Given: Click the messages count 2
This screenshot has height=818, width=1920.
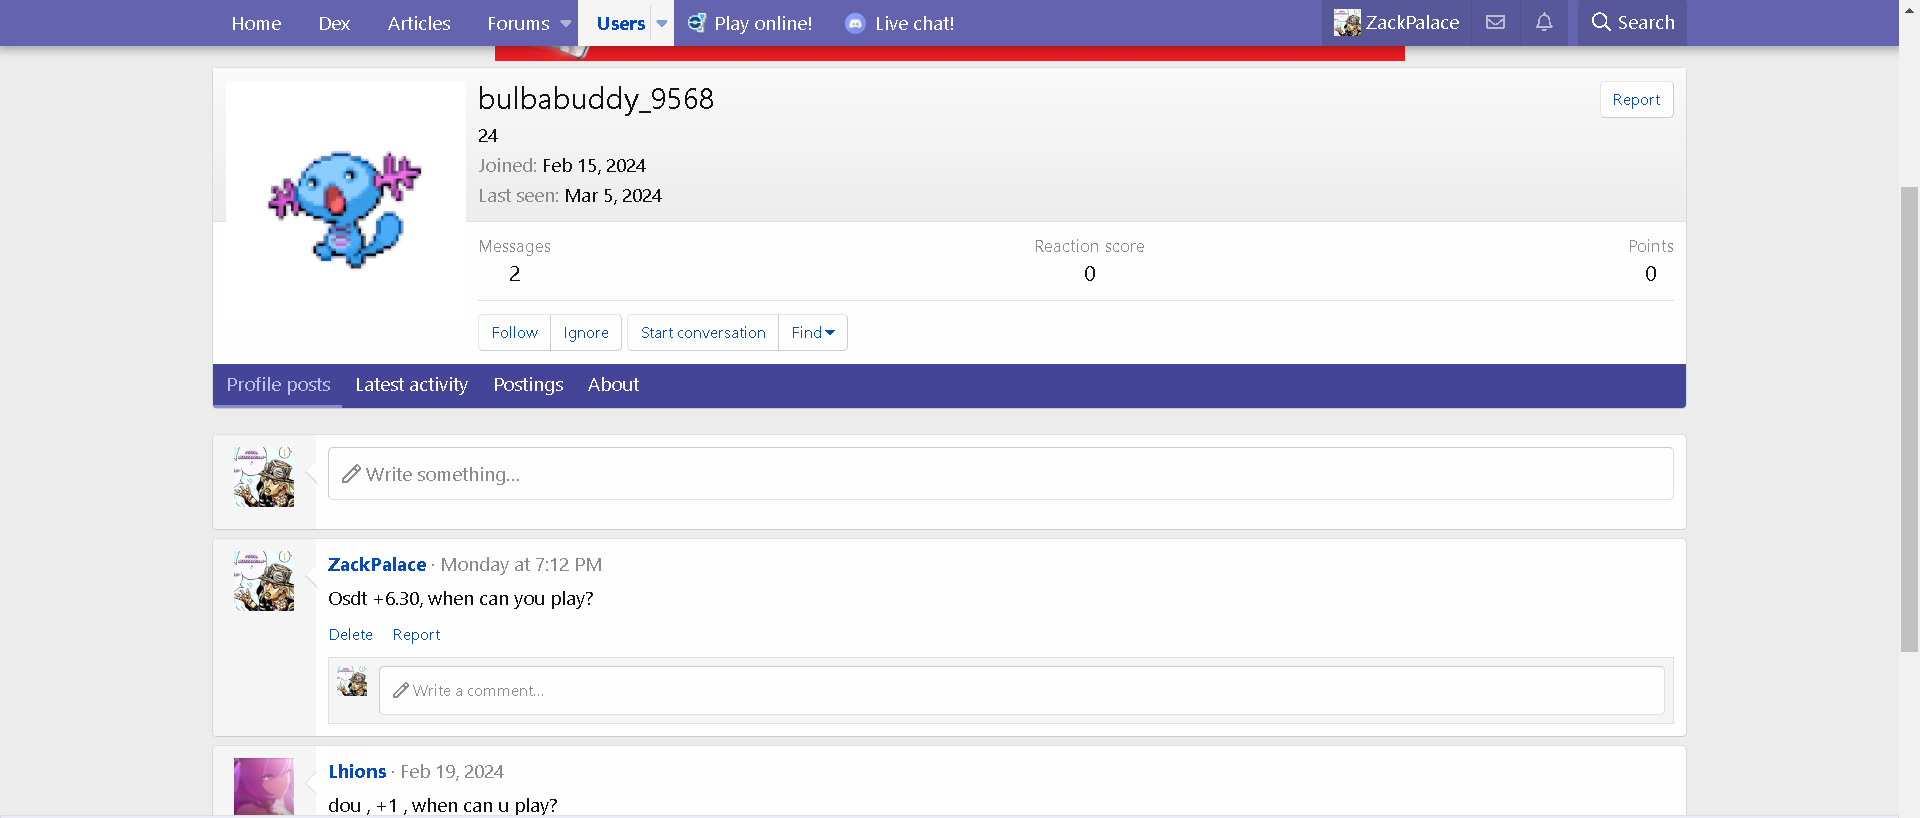Looking at the screenshot, I should [514, 273].
